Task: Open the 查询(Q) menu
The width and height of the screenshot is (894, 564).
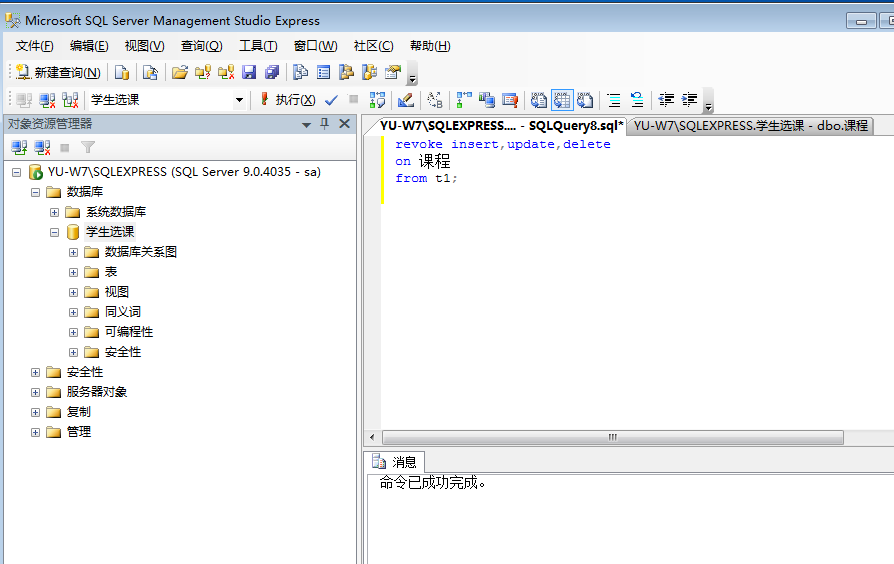Action: (x=201, y=46)
